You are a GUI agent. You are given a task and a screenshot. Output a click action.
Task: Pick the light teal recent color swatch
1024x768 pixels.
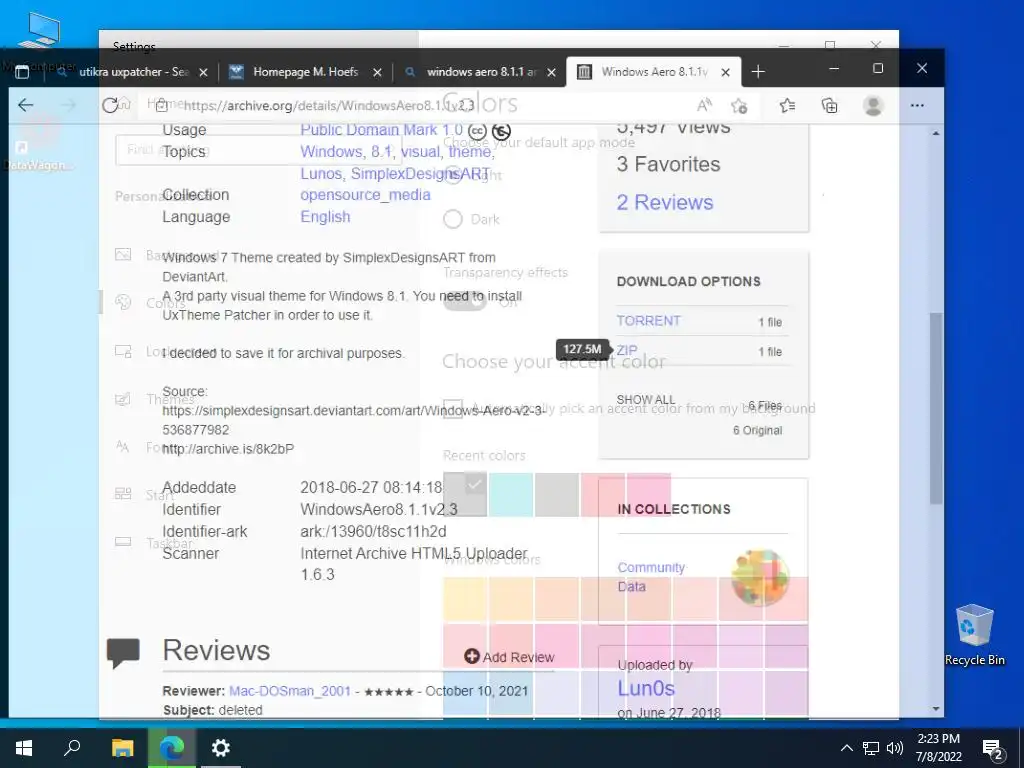pyautogui.click(x=511, y=494)
